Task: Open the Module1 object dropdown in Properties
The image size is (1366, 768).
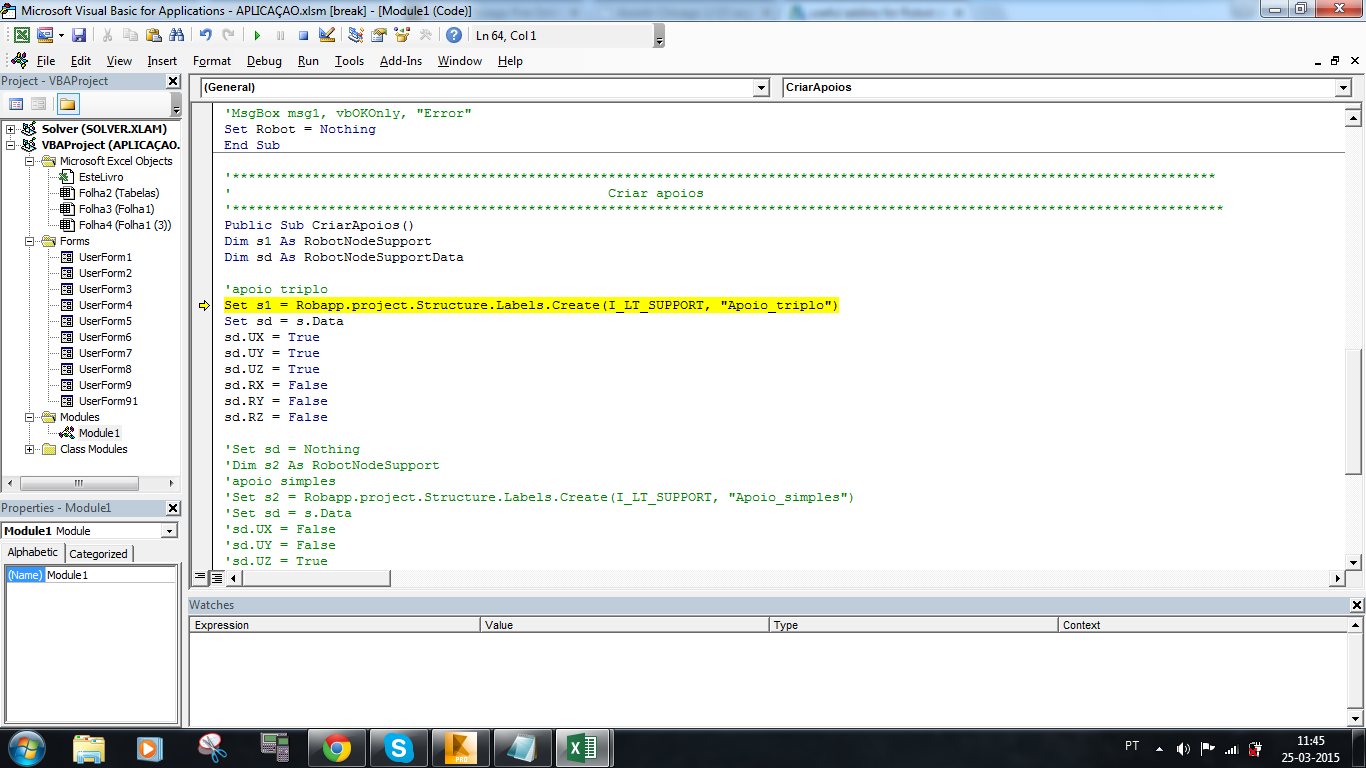Action: click(169, 531)
